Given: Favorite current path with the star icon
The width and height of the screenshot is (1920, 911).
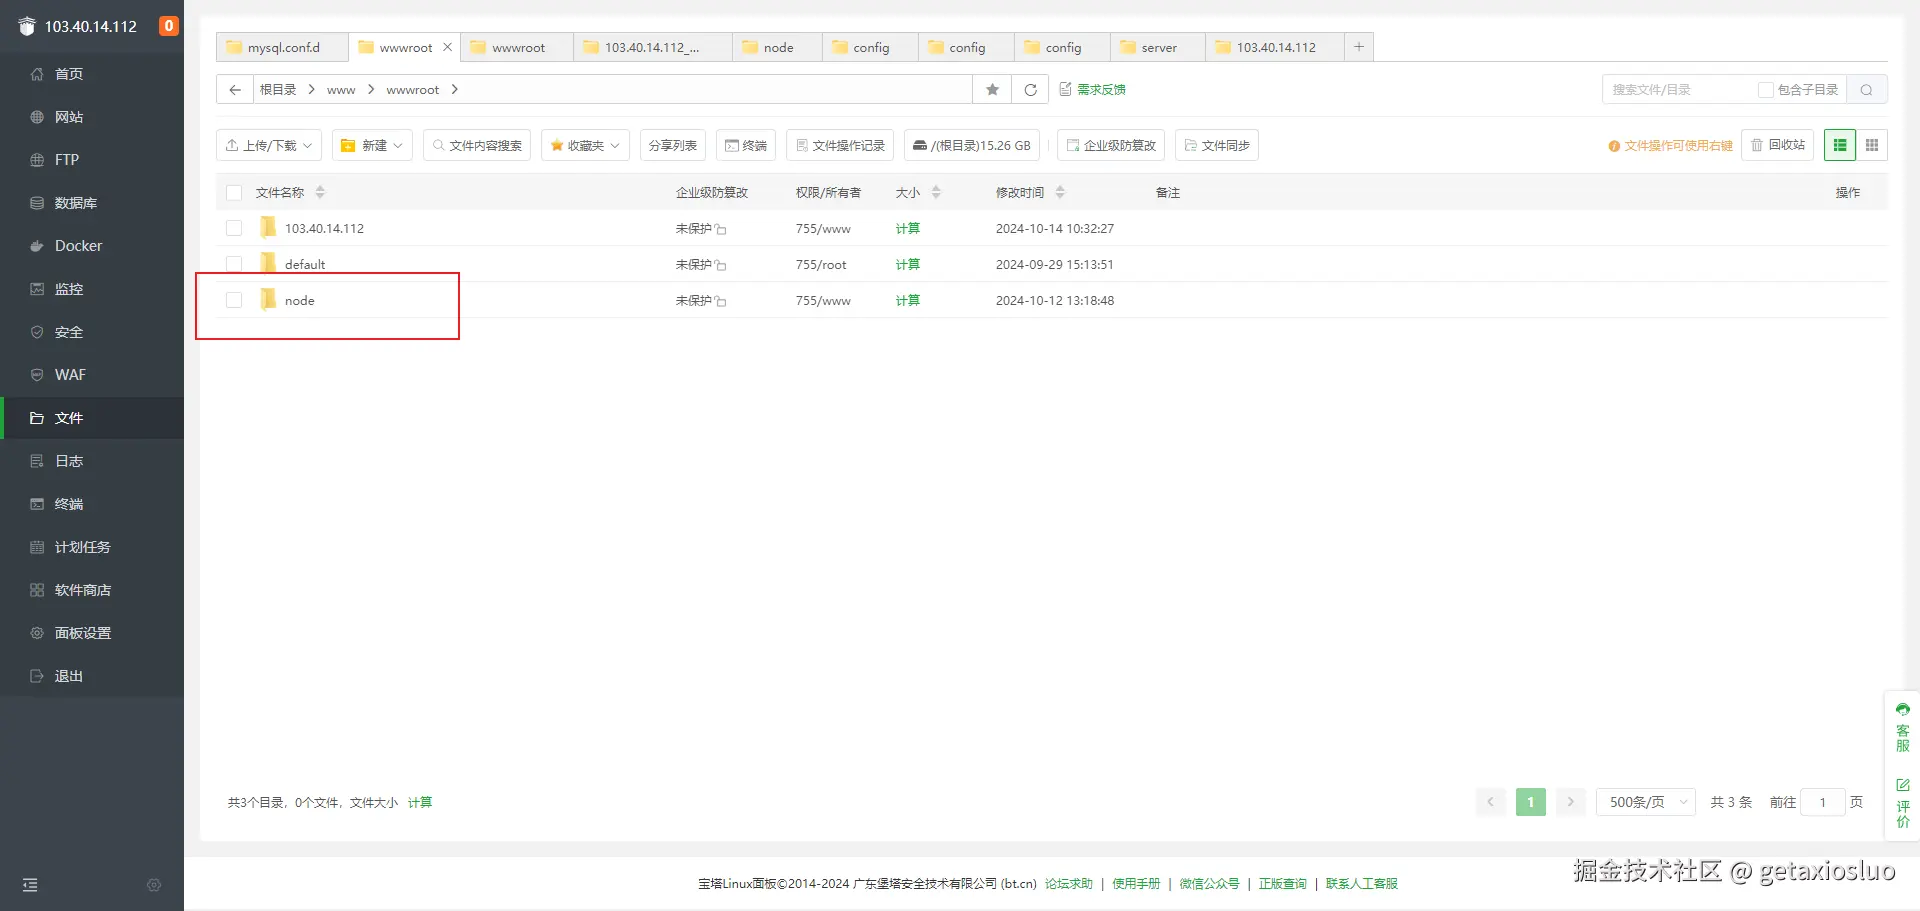Looking at the screenshot, I should (992, 90).
